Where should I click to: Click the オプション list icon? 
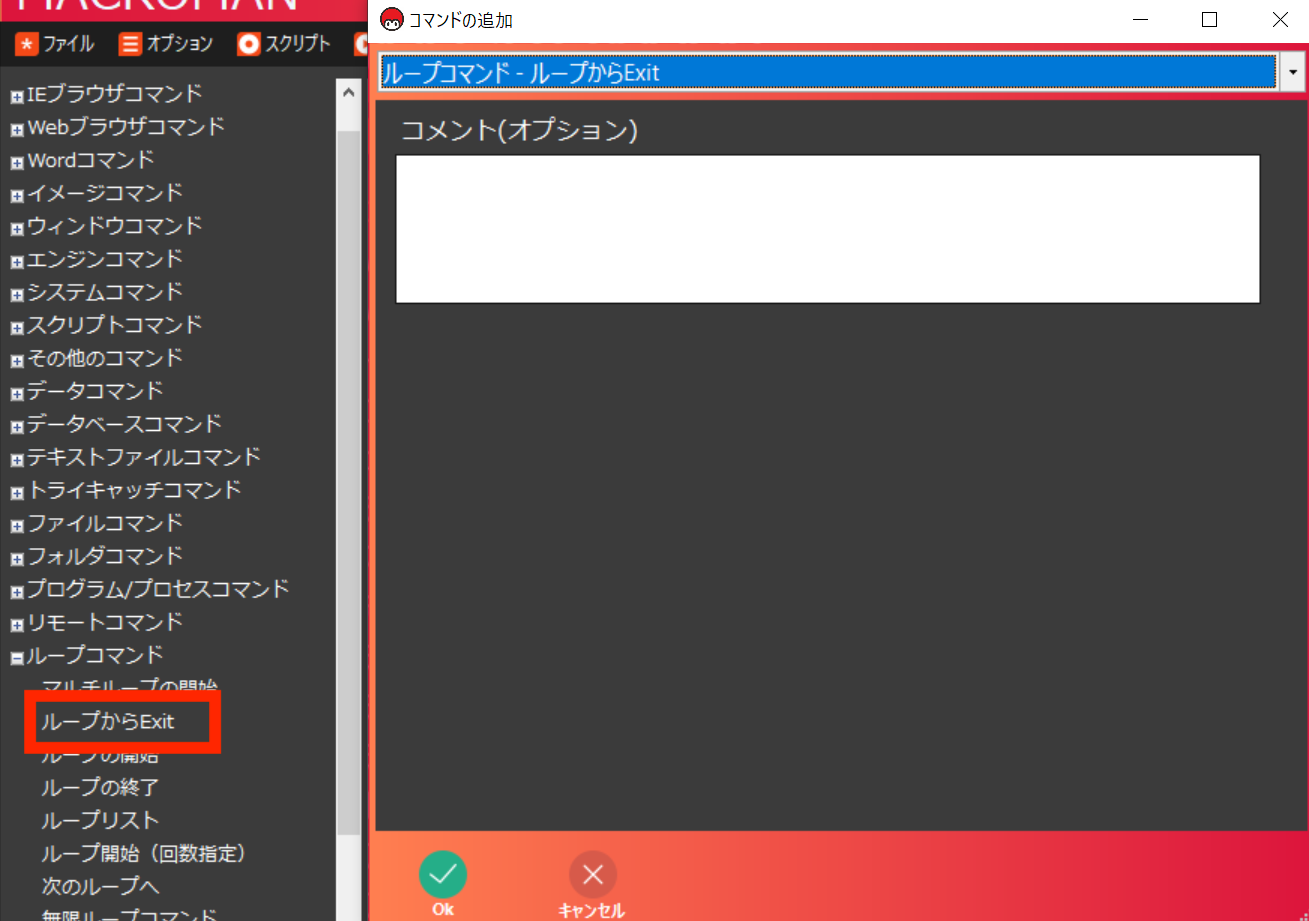(130, 44)
